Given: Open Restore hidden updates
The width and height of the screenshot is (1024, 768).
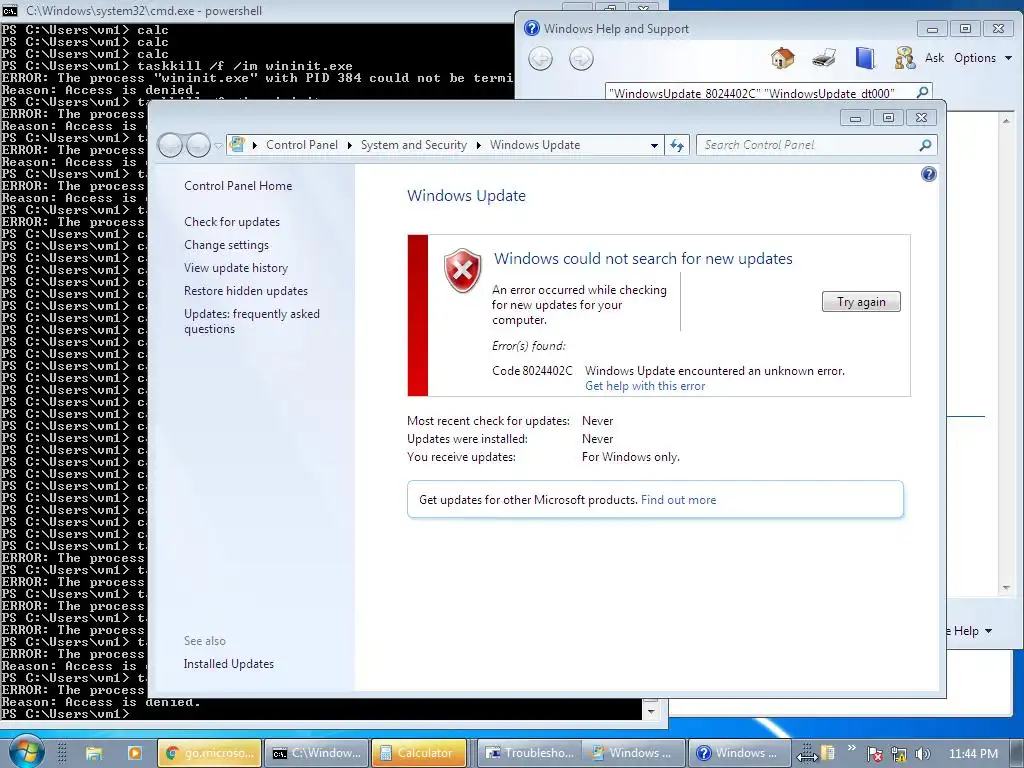Looking at the screenshot, I should tap(246, 291).
